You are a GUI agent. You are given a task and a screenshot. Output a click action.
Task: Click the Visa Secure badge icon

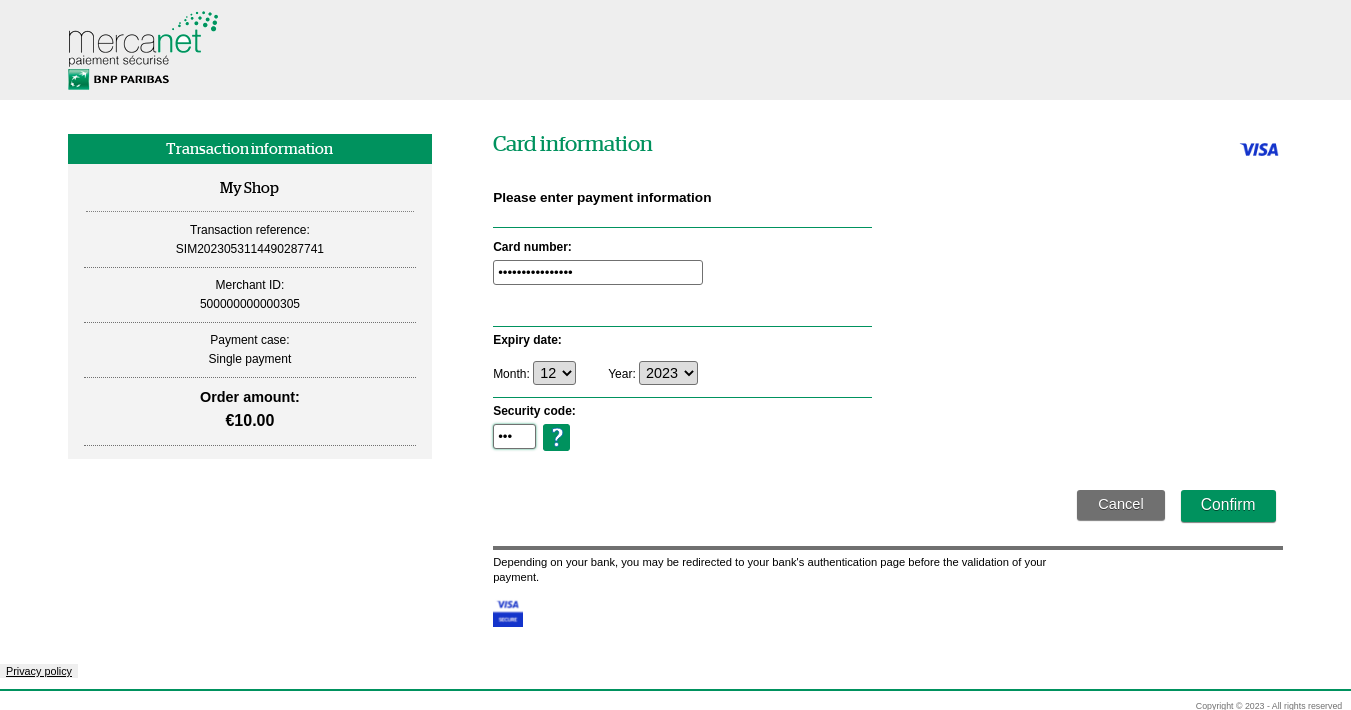(x=508, y=612)
